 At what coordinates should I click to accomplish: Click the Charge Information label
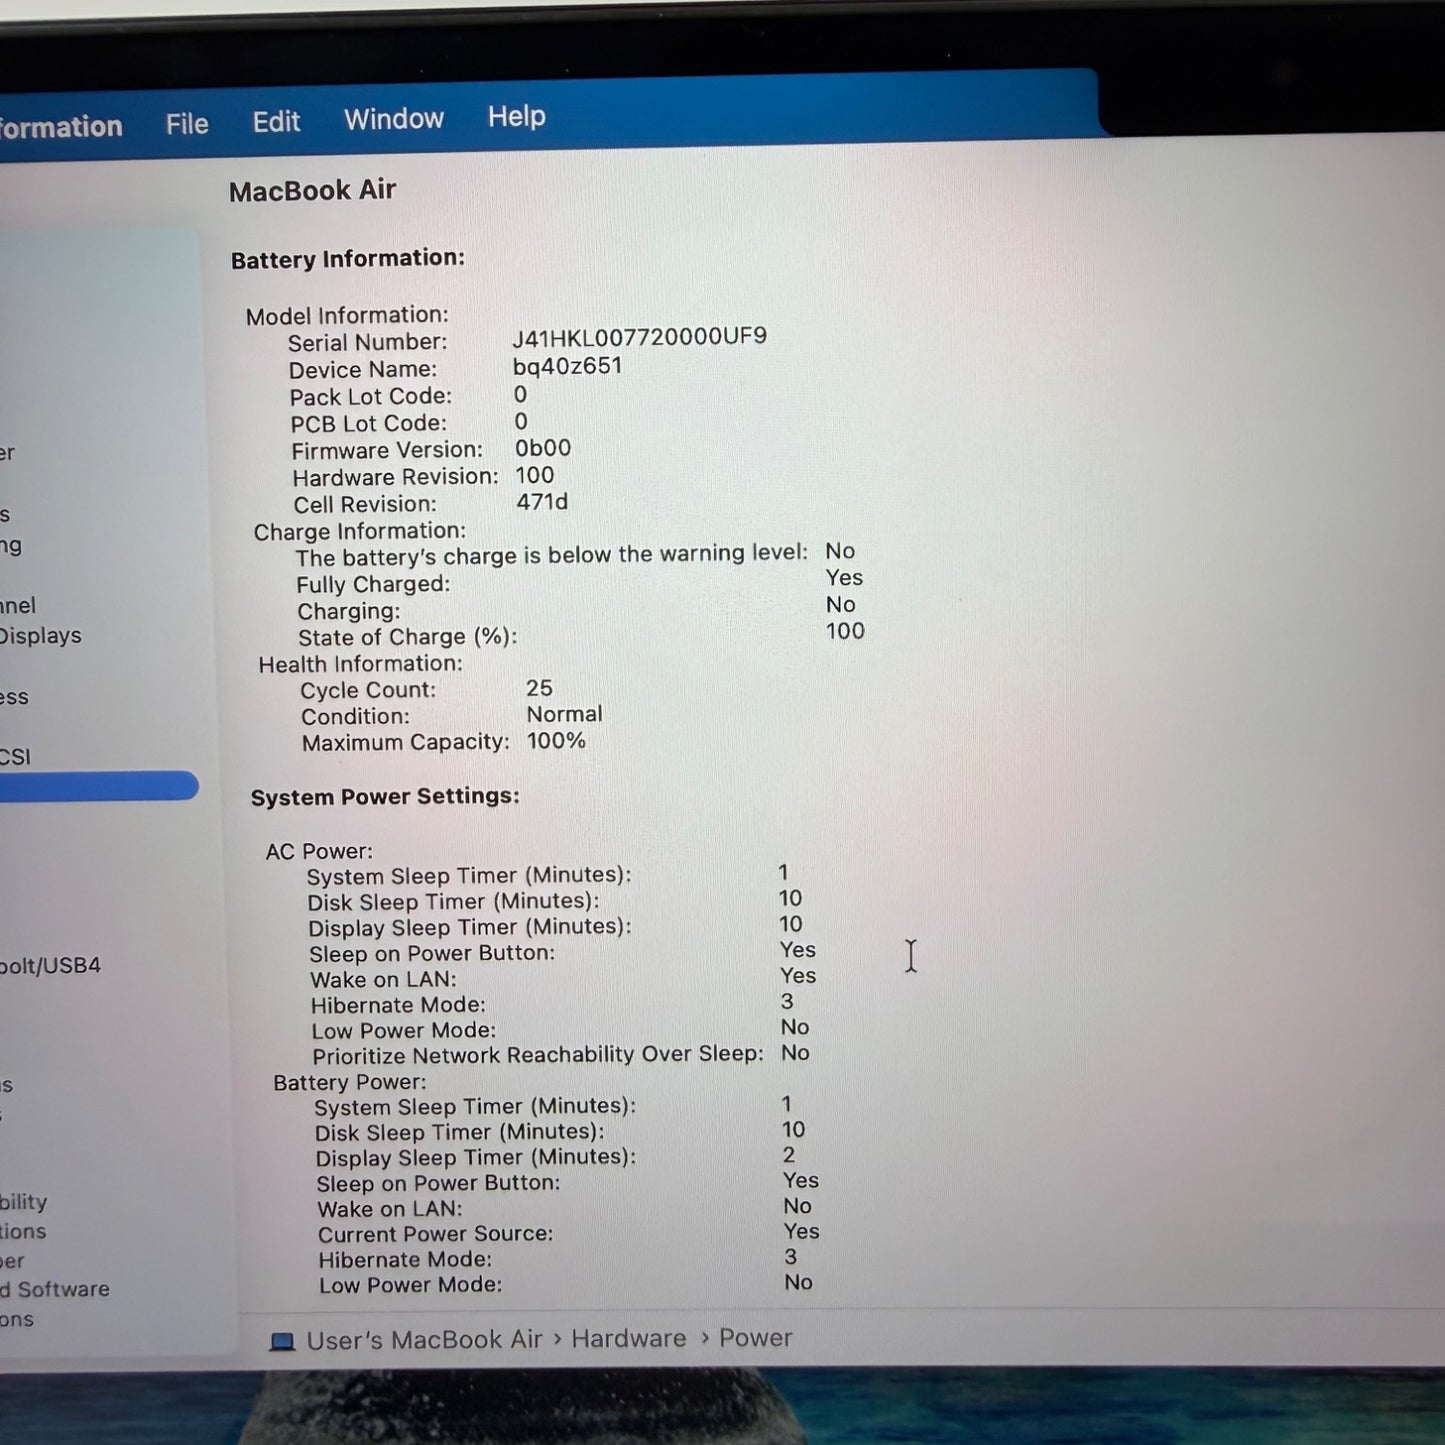(x=359, y=532)
